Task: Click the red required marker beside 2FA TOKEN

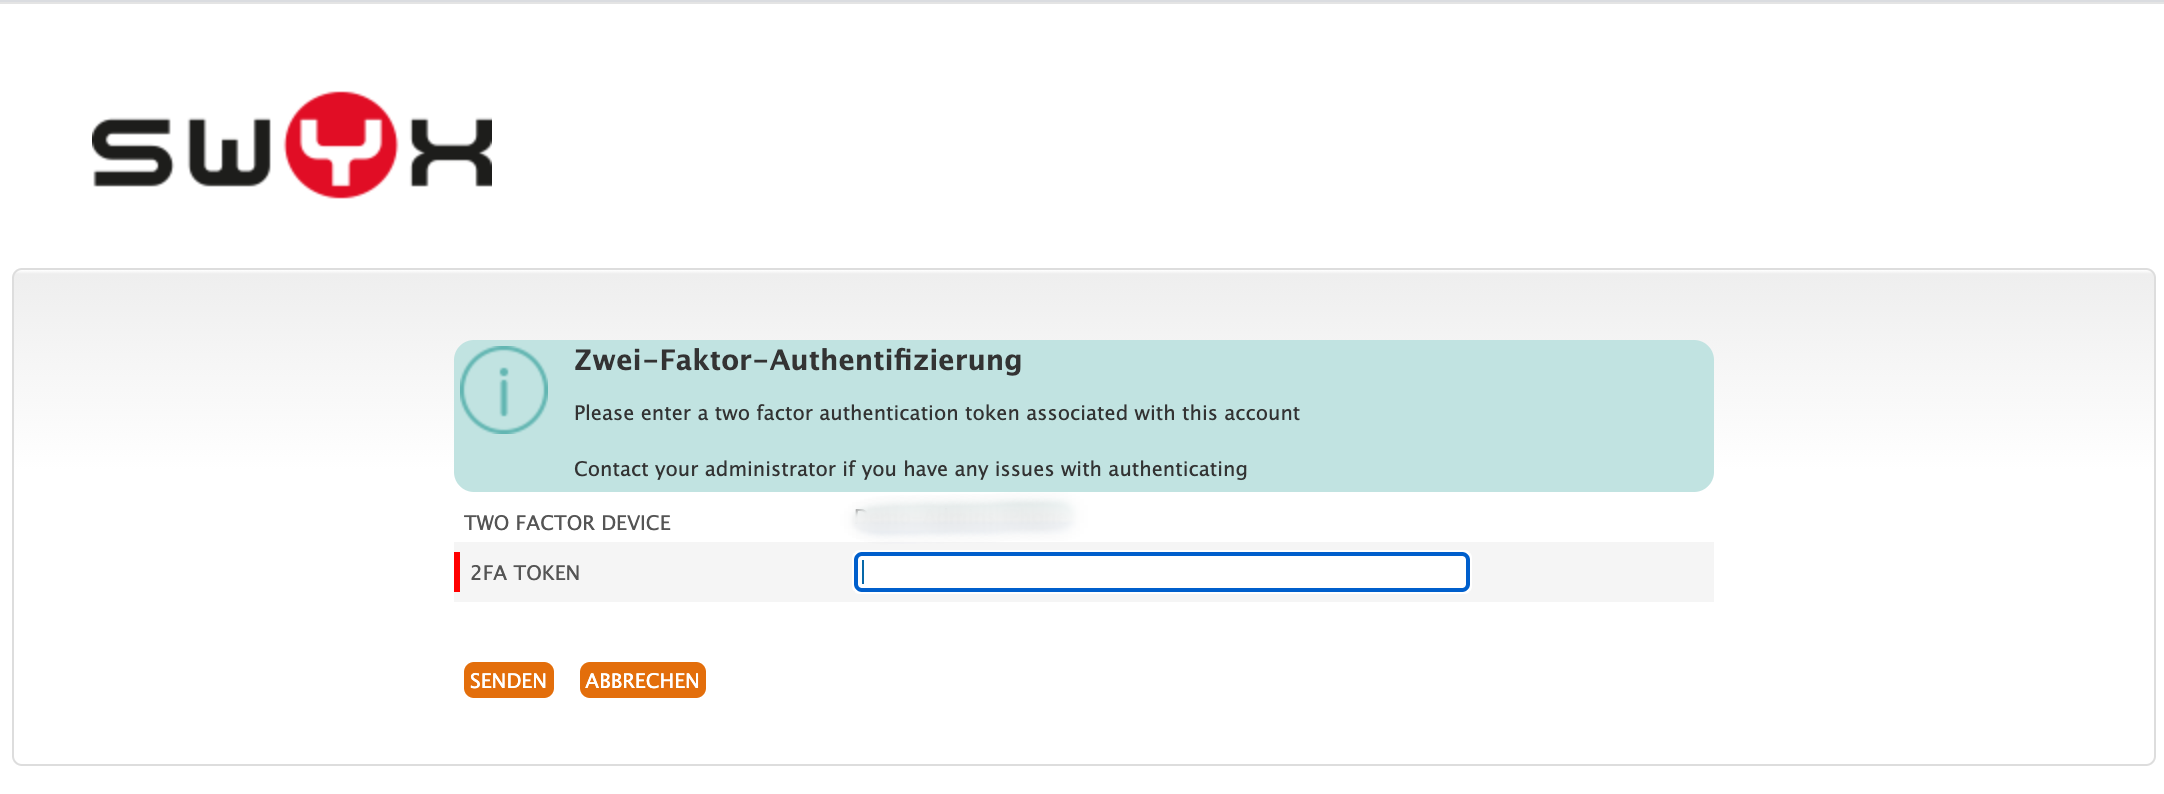Action: (x=457, y=572)
